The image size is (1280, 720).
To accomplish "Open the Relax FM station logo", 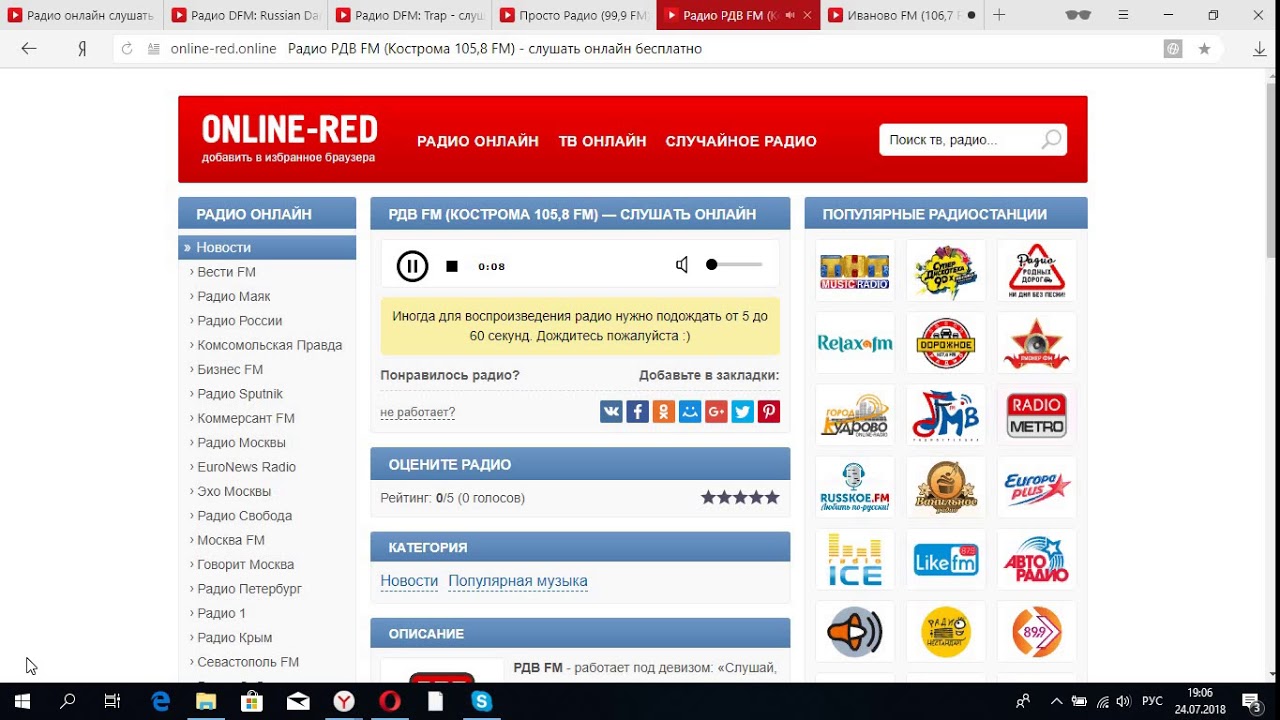I will click(855, 343).
